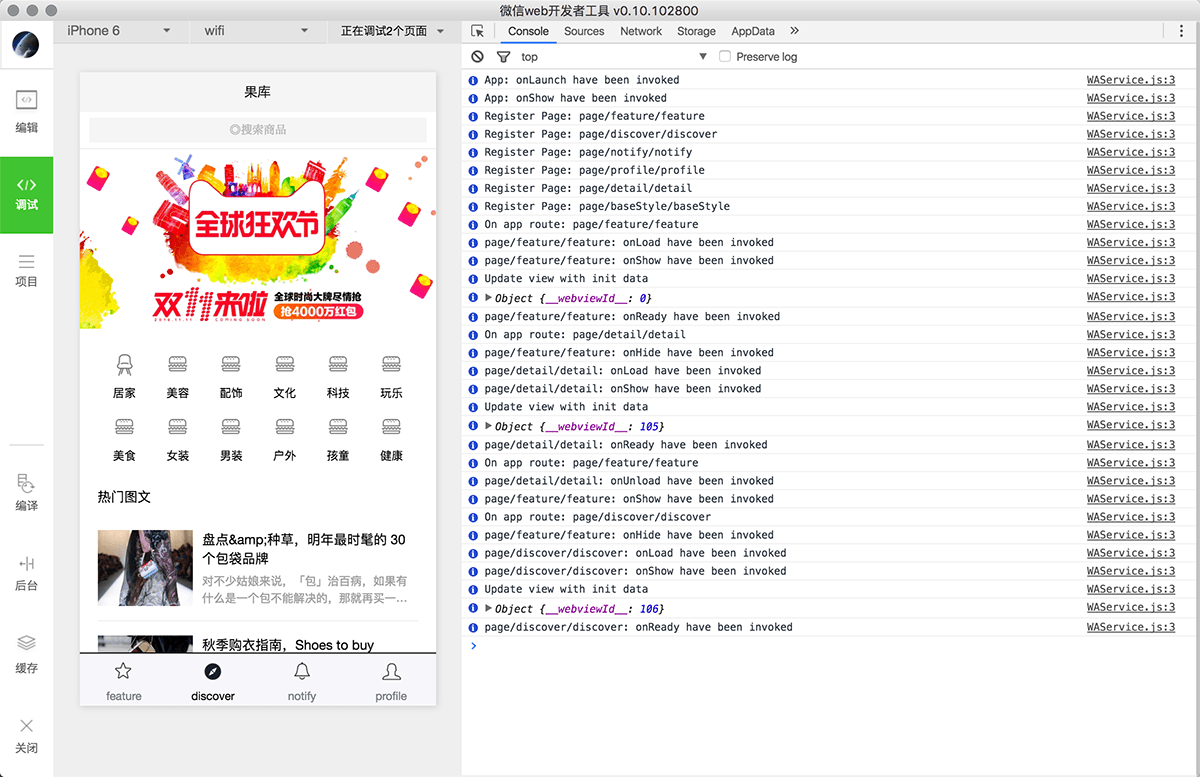Open the profile tab in simulator
The image size is (1200, 777).
click(391, 680)
